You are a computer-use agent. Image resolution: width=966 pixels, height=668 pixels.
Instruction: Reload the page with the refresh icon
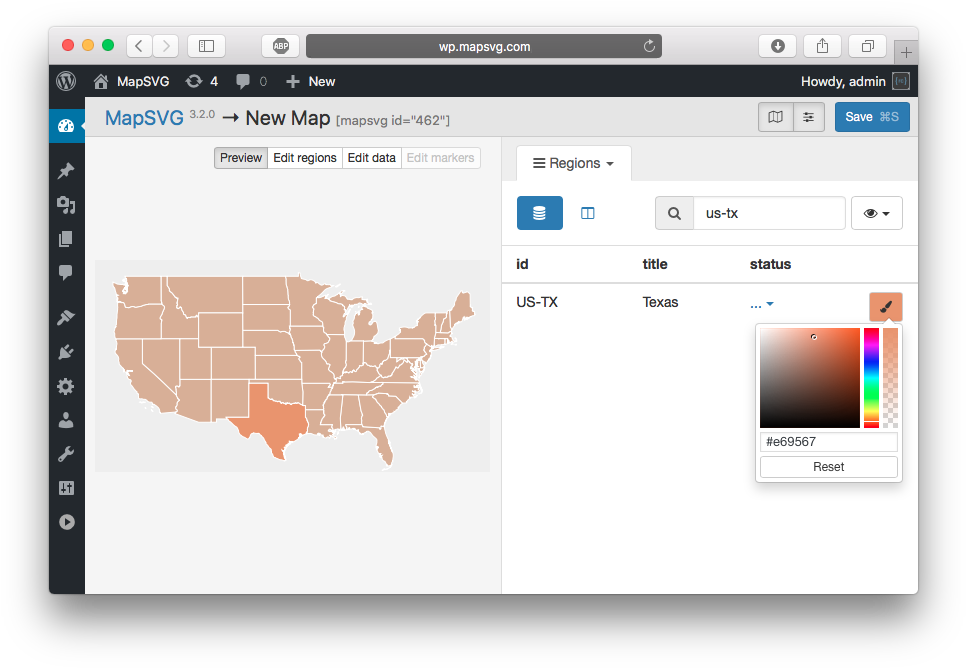(x=649, y=46)
